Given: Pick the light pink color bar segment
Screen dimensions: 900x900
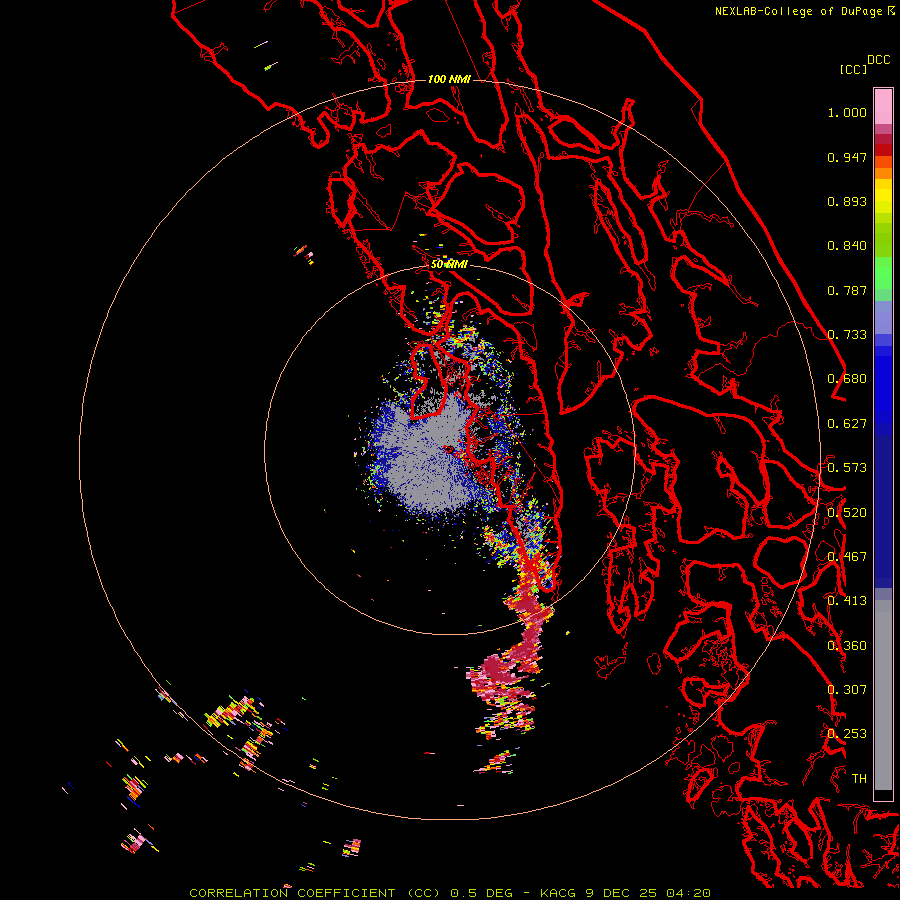Looking at the screenshot, I should click(883, 107).
